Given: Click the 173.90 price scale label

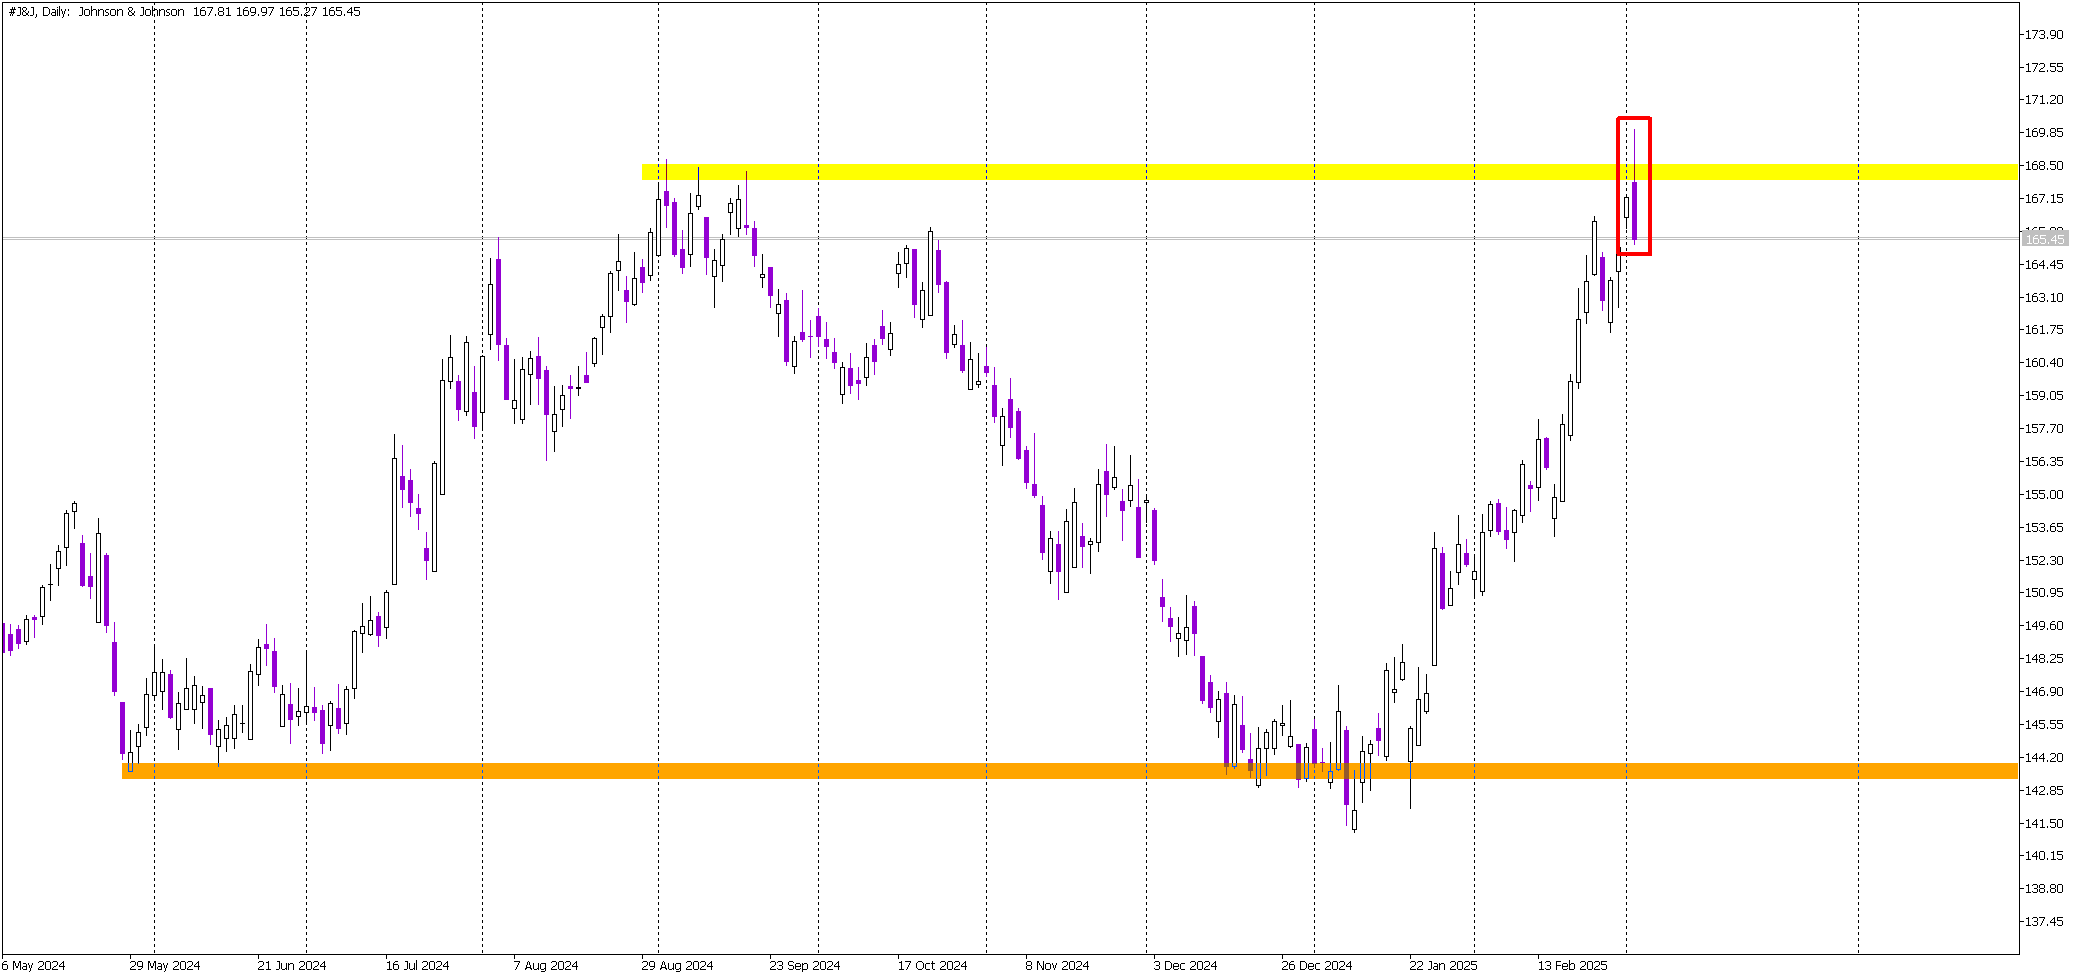Looking at the screenshot, I should pos(2044,34).
